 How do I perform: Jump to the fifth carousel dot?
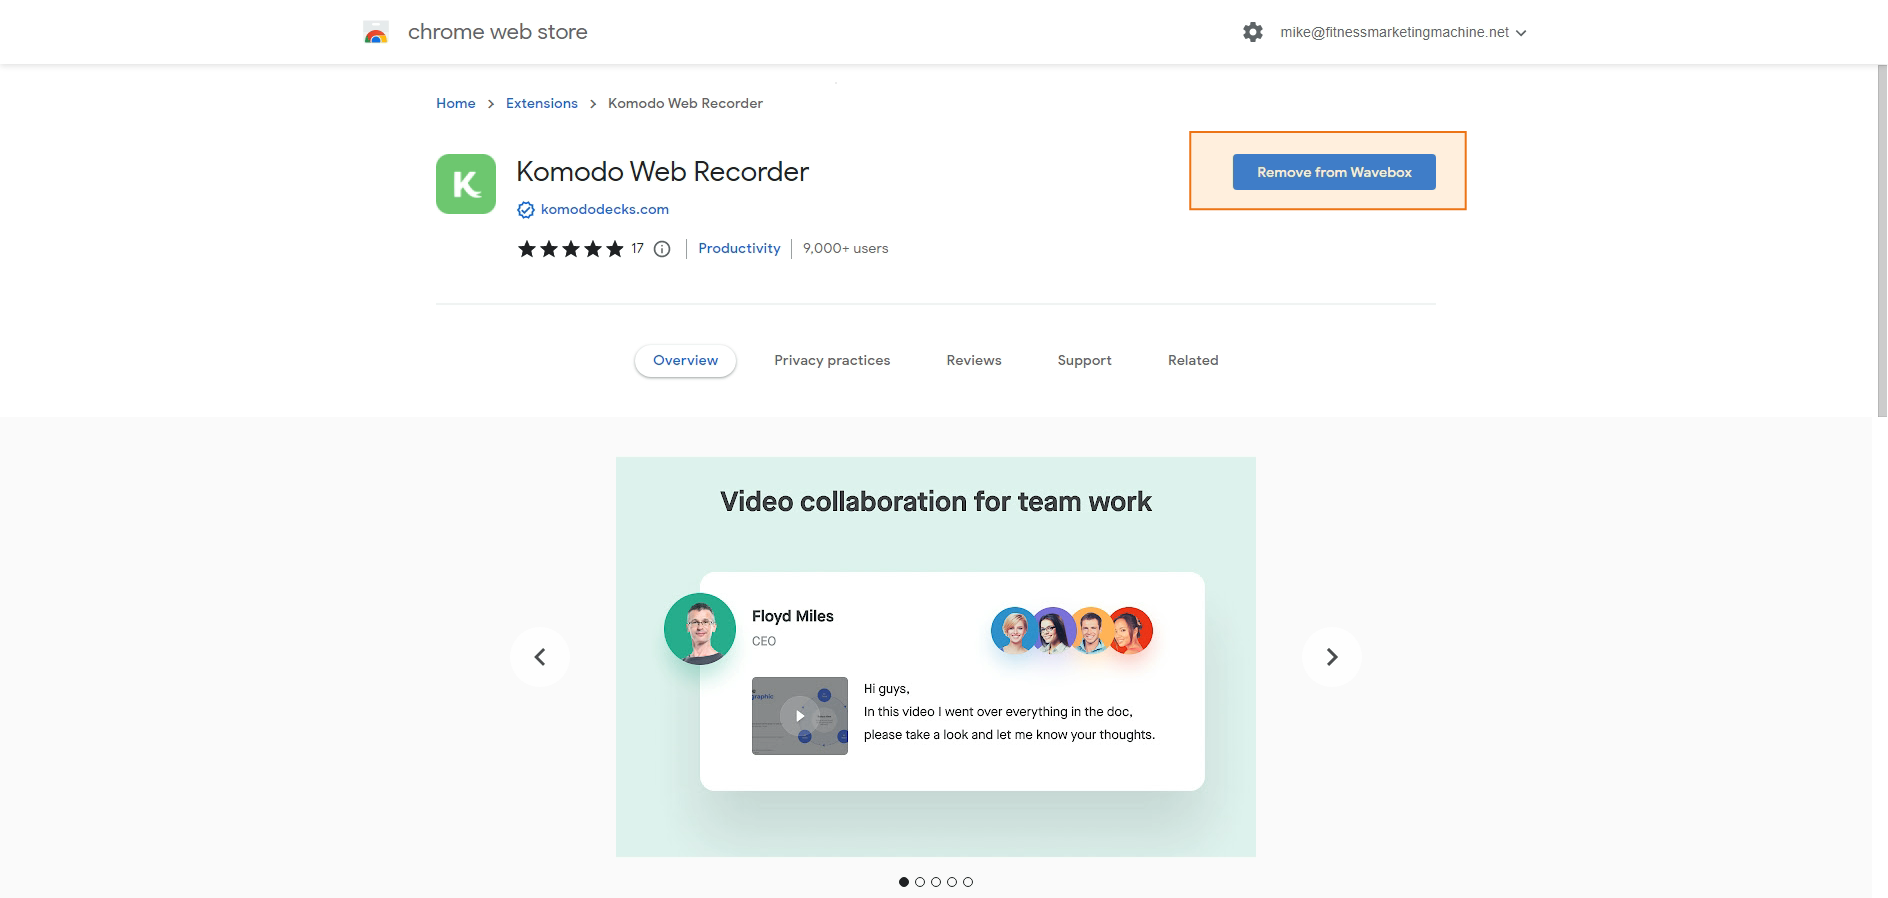click(968, 882)
